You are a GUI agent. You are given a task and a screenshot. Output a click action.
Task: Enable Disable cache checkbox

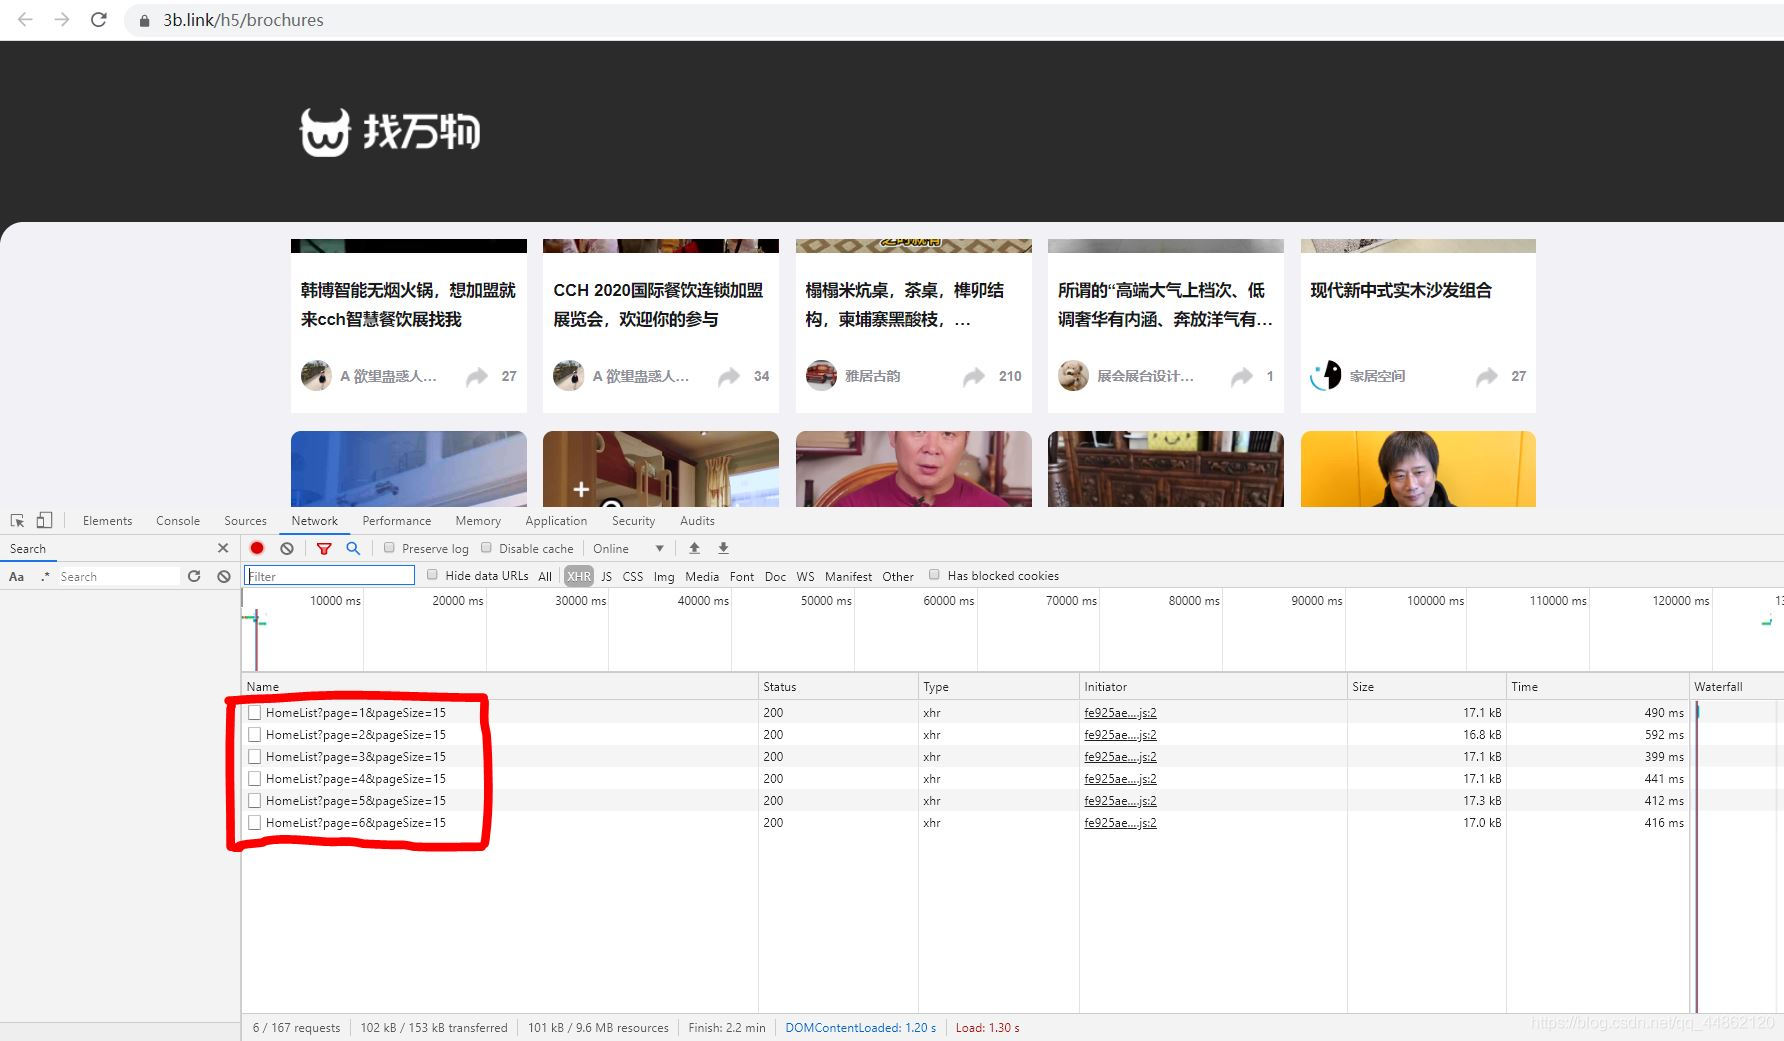tap(486, 548)
